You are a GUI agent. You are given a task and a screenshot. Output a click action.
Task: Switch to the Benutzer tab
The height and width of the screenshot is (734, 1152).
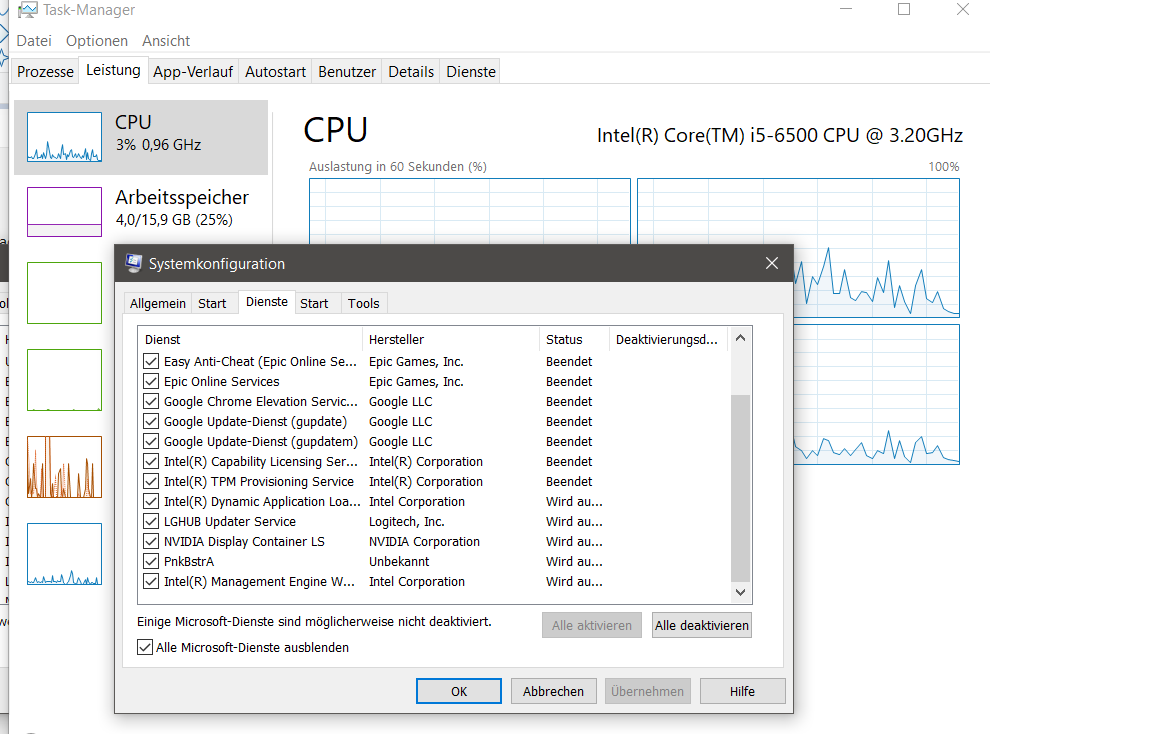coord(347,71)
